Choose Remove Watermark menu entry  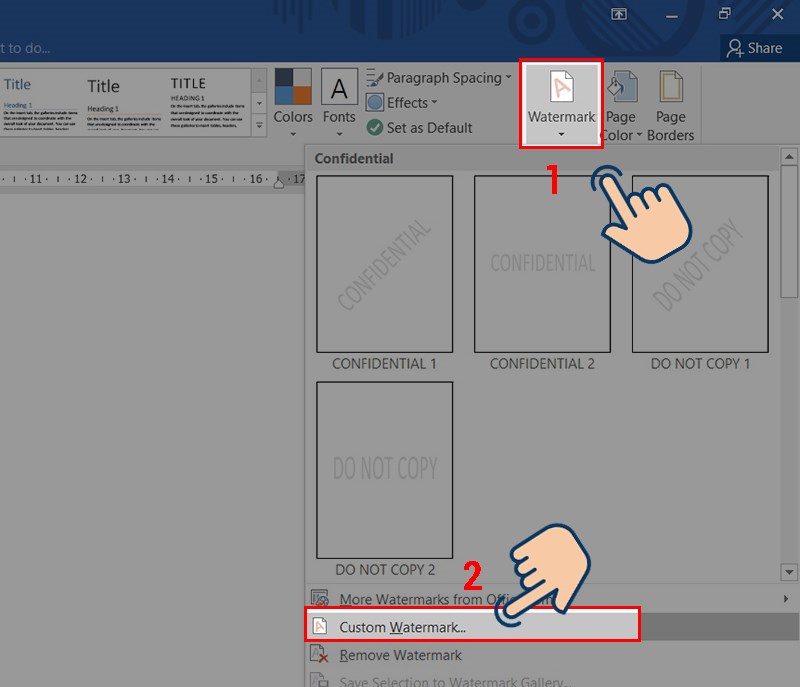click(x=552, y=655)
